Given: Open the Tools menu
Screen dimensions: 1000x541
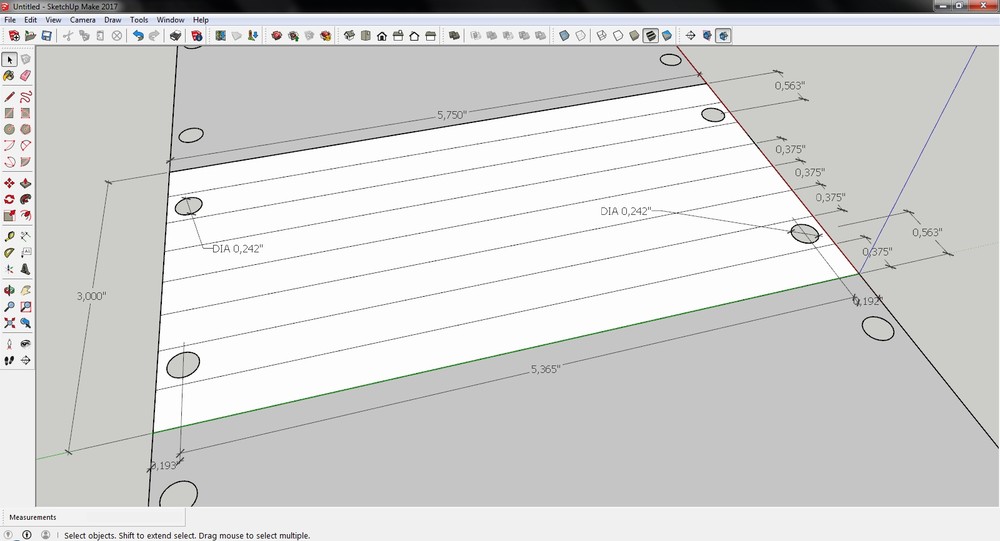Looking at the screenshot, I should click(139, 20).
